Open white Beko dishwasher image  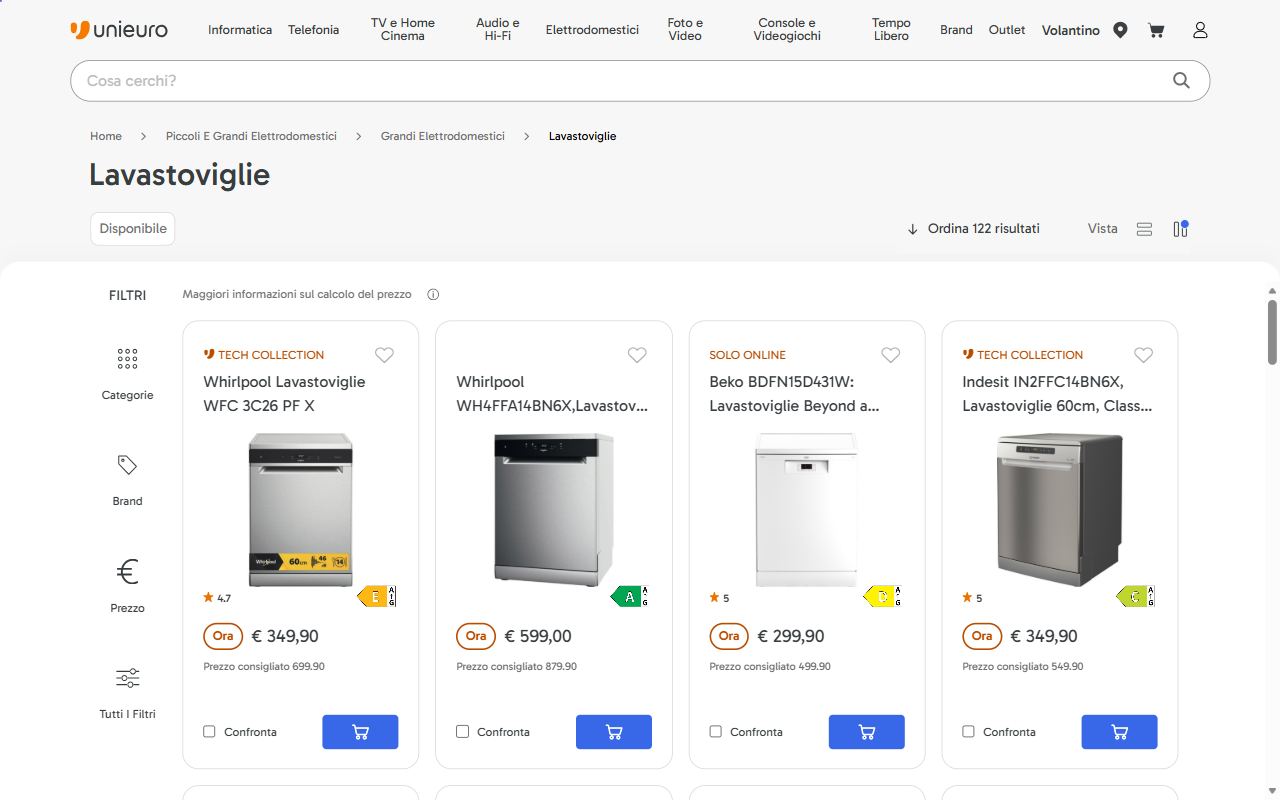(x=806, y=509)
